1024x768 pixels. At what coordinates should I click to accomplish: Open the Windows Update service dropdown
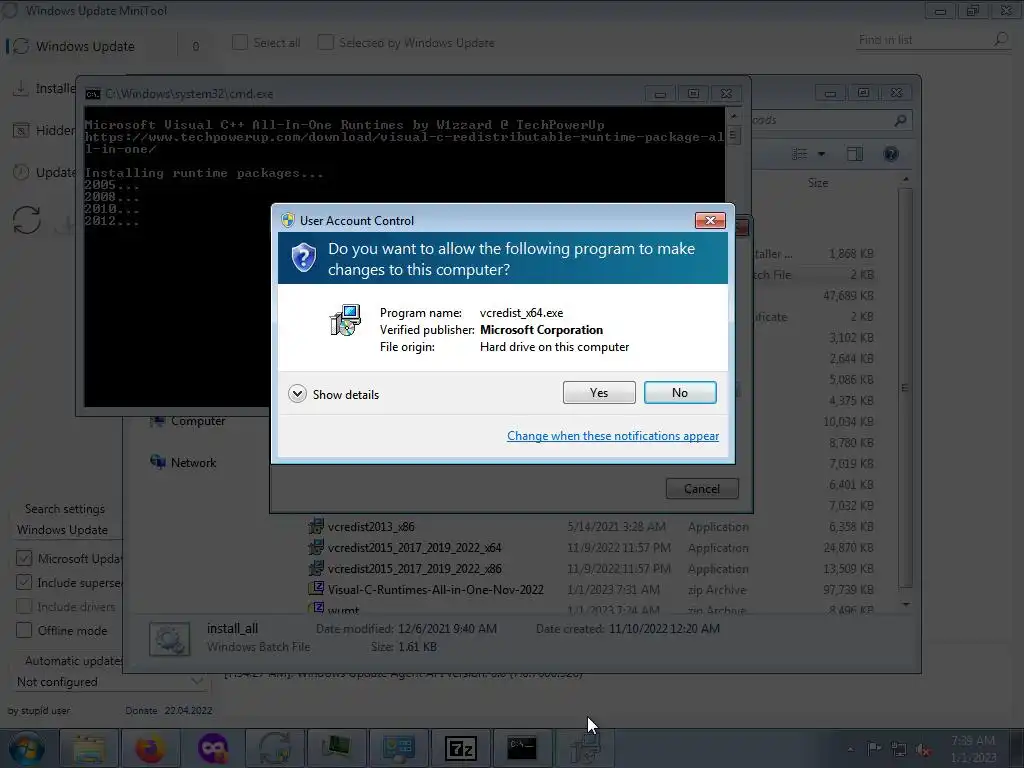pos(68,530)
